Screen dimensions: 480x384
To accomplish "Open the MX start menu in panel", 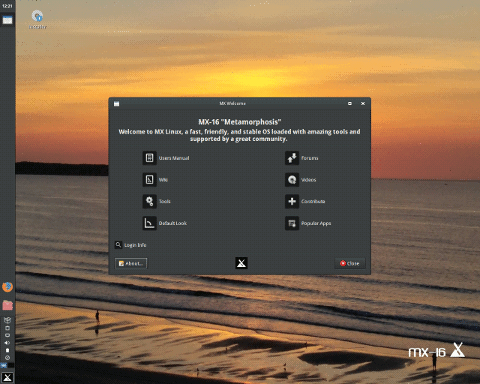I will point(7,378).
